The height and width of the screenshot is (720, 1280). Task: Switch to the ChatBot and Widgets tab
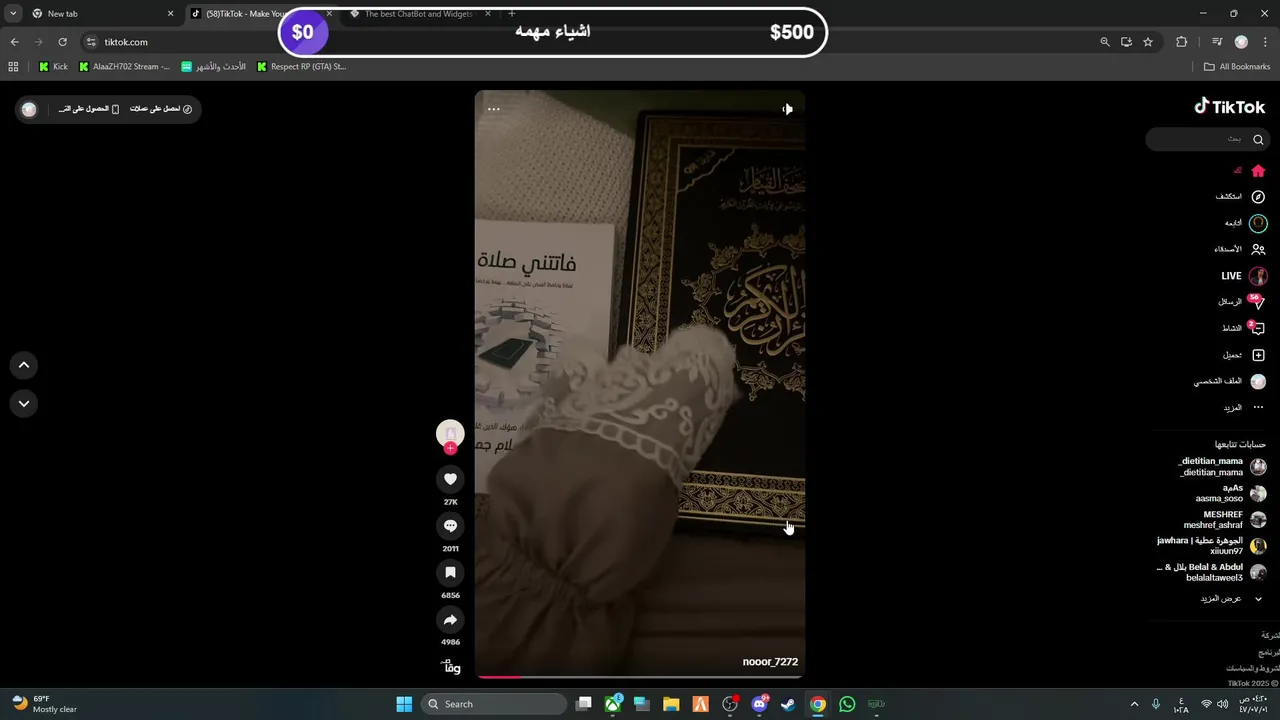pos(420,14)
